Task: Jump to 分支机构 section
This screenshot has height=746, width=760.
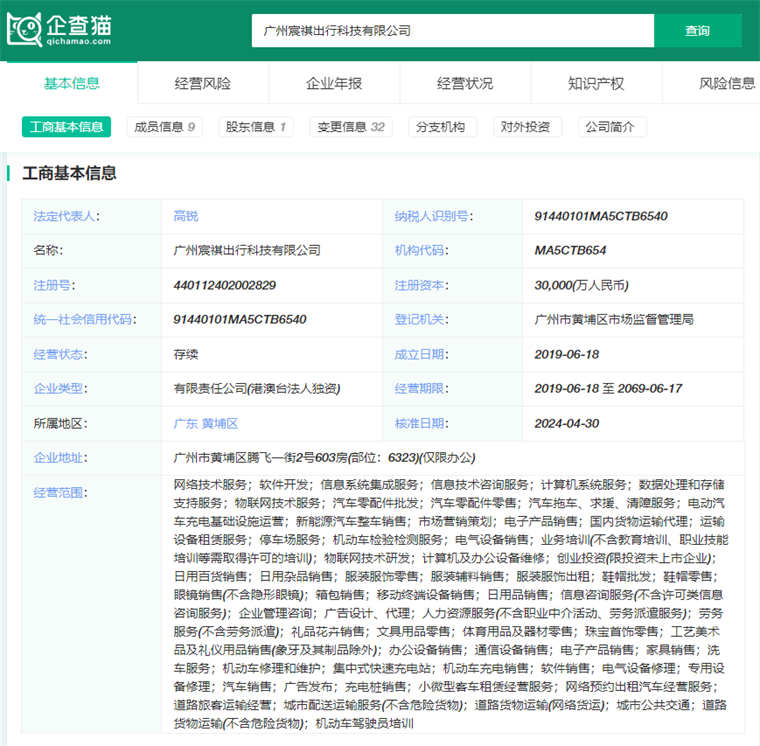Action: (x=443, y=127)
